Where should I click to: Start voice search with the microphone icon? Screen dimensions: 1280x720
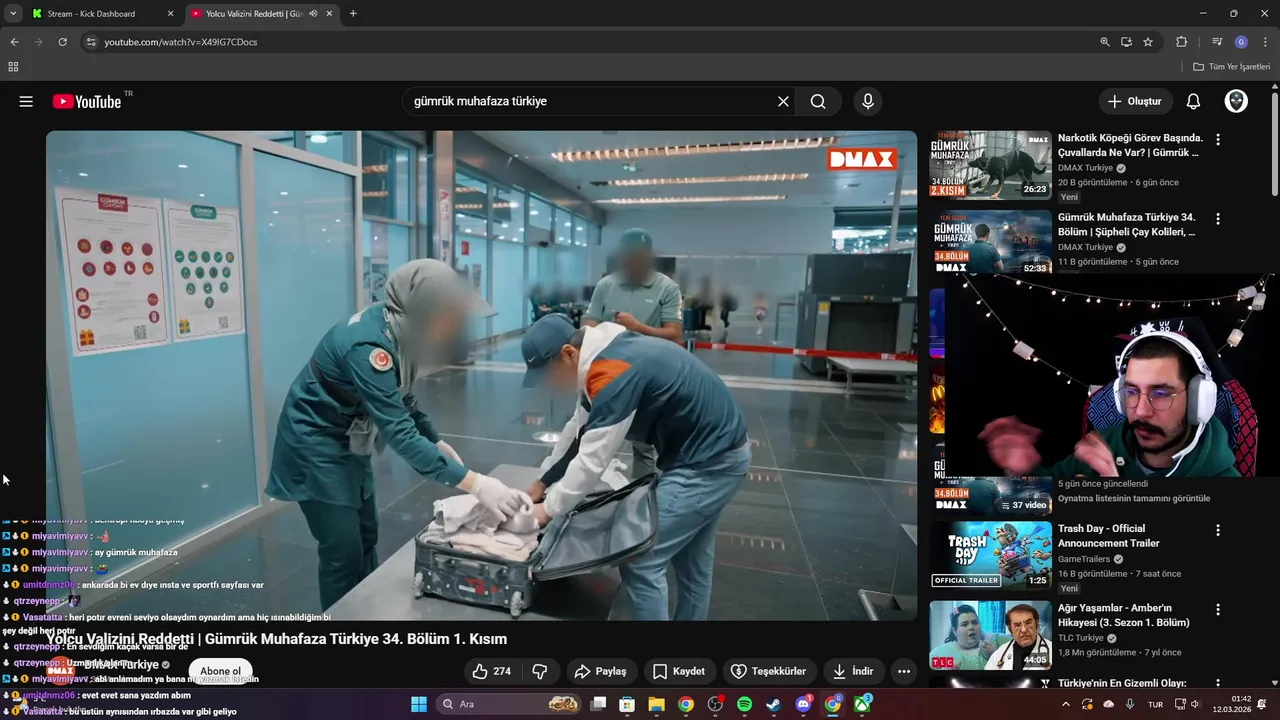[867, 101]
